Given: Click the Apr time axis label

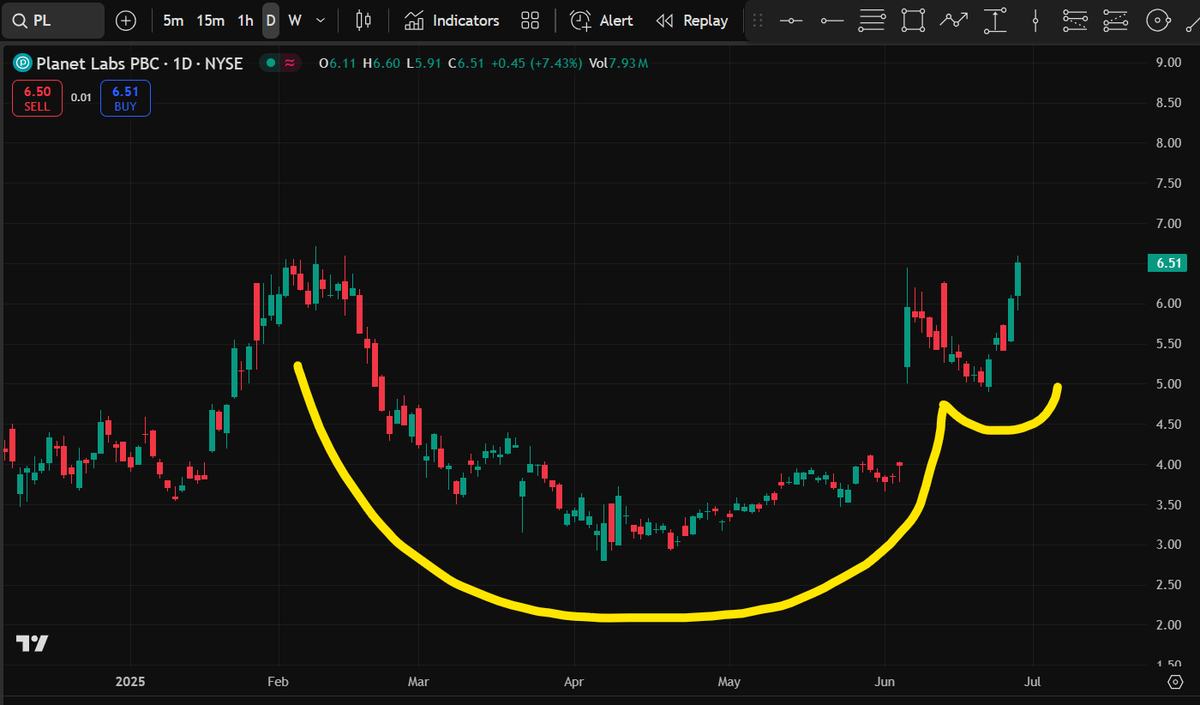Looking at the screenshot, I should 574,682.
